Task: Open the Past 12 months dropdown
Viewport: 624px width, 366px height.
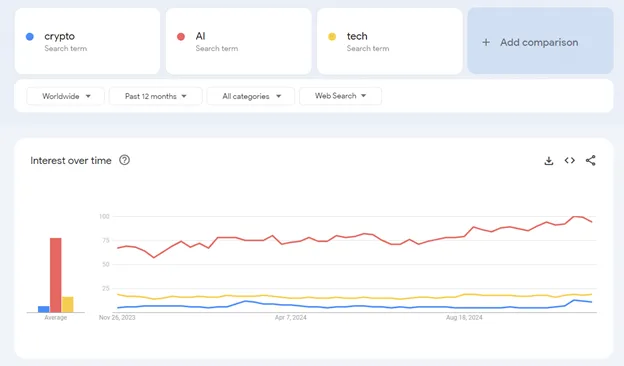Action: pyautogui.click(x=156, y=96)
